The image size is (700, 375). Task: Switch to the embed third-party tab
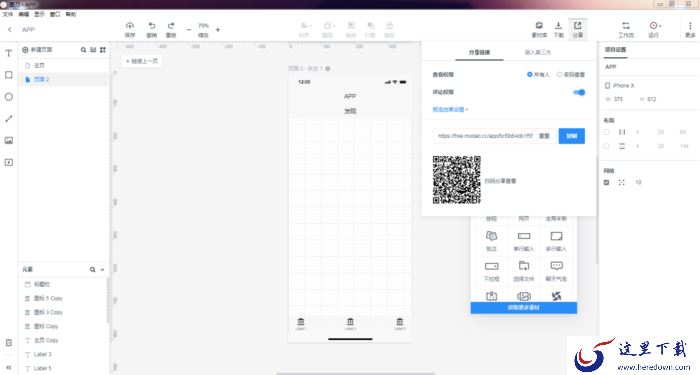click(x=538, y=52)
